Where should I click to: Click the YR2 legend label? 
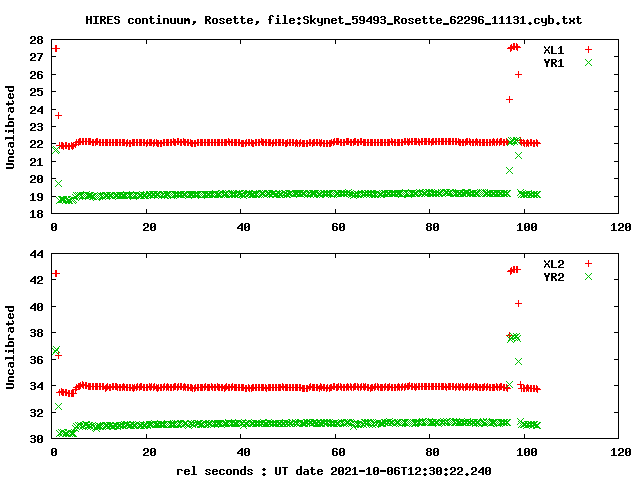(x=553, y=277)
